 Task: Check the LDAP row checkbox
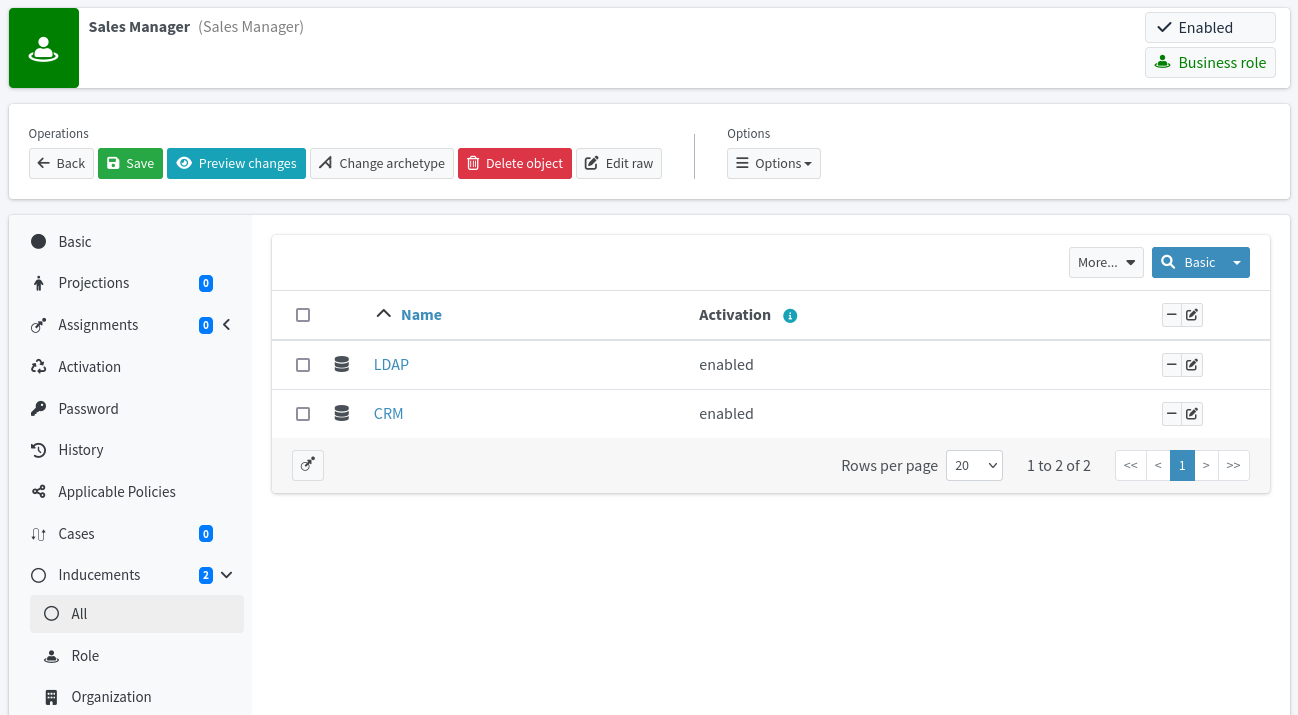point(303,364)
